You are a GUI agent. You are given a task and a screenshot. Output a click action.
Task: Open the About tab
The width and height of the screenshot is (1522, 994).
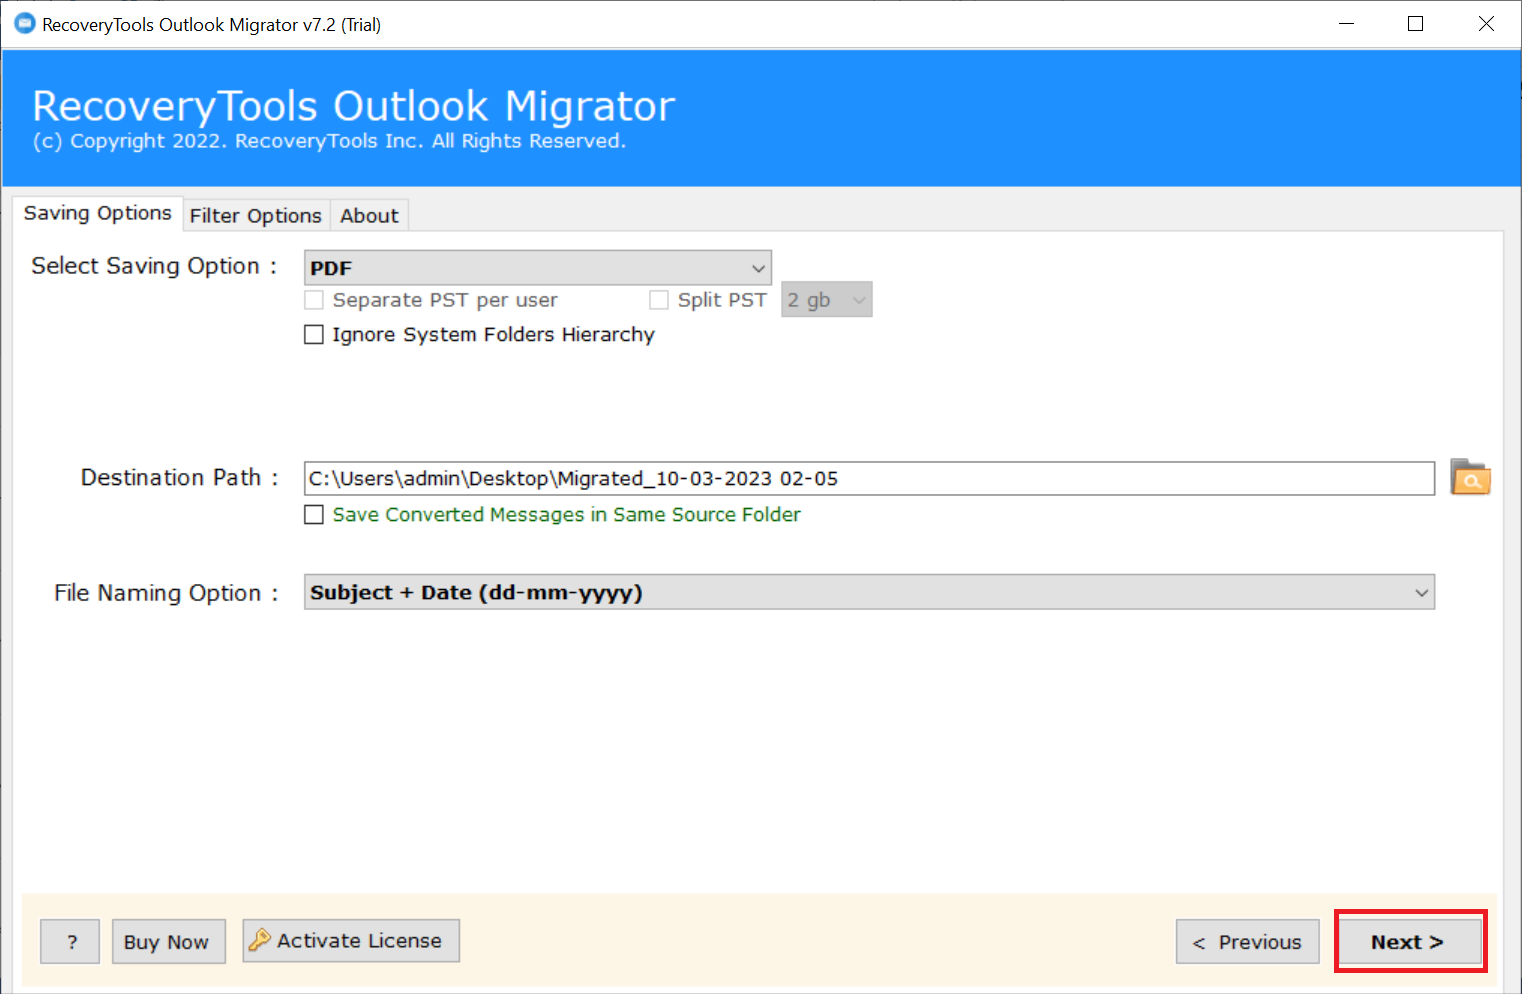tap(369, 216)
